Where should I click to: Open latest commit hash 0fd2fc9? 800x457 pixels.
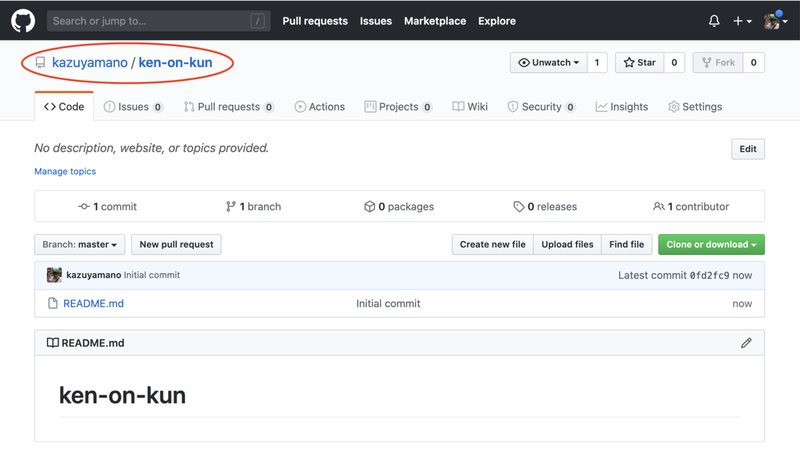pos(710,275)
